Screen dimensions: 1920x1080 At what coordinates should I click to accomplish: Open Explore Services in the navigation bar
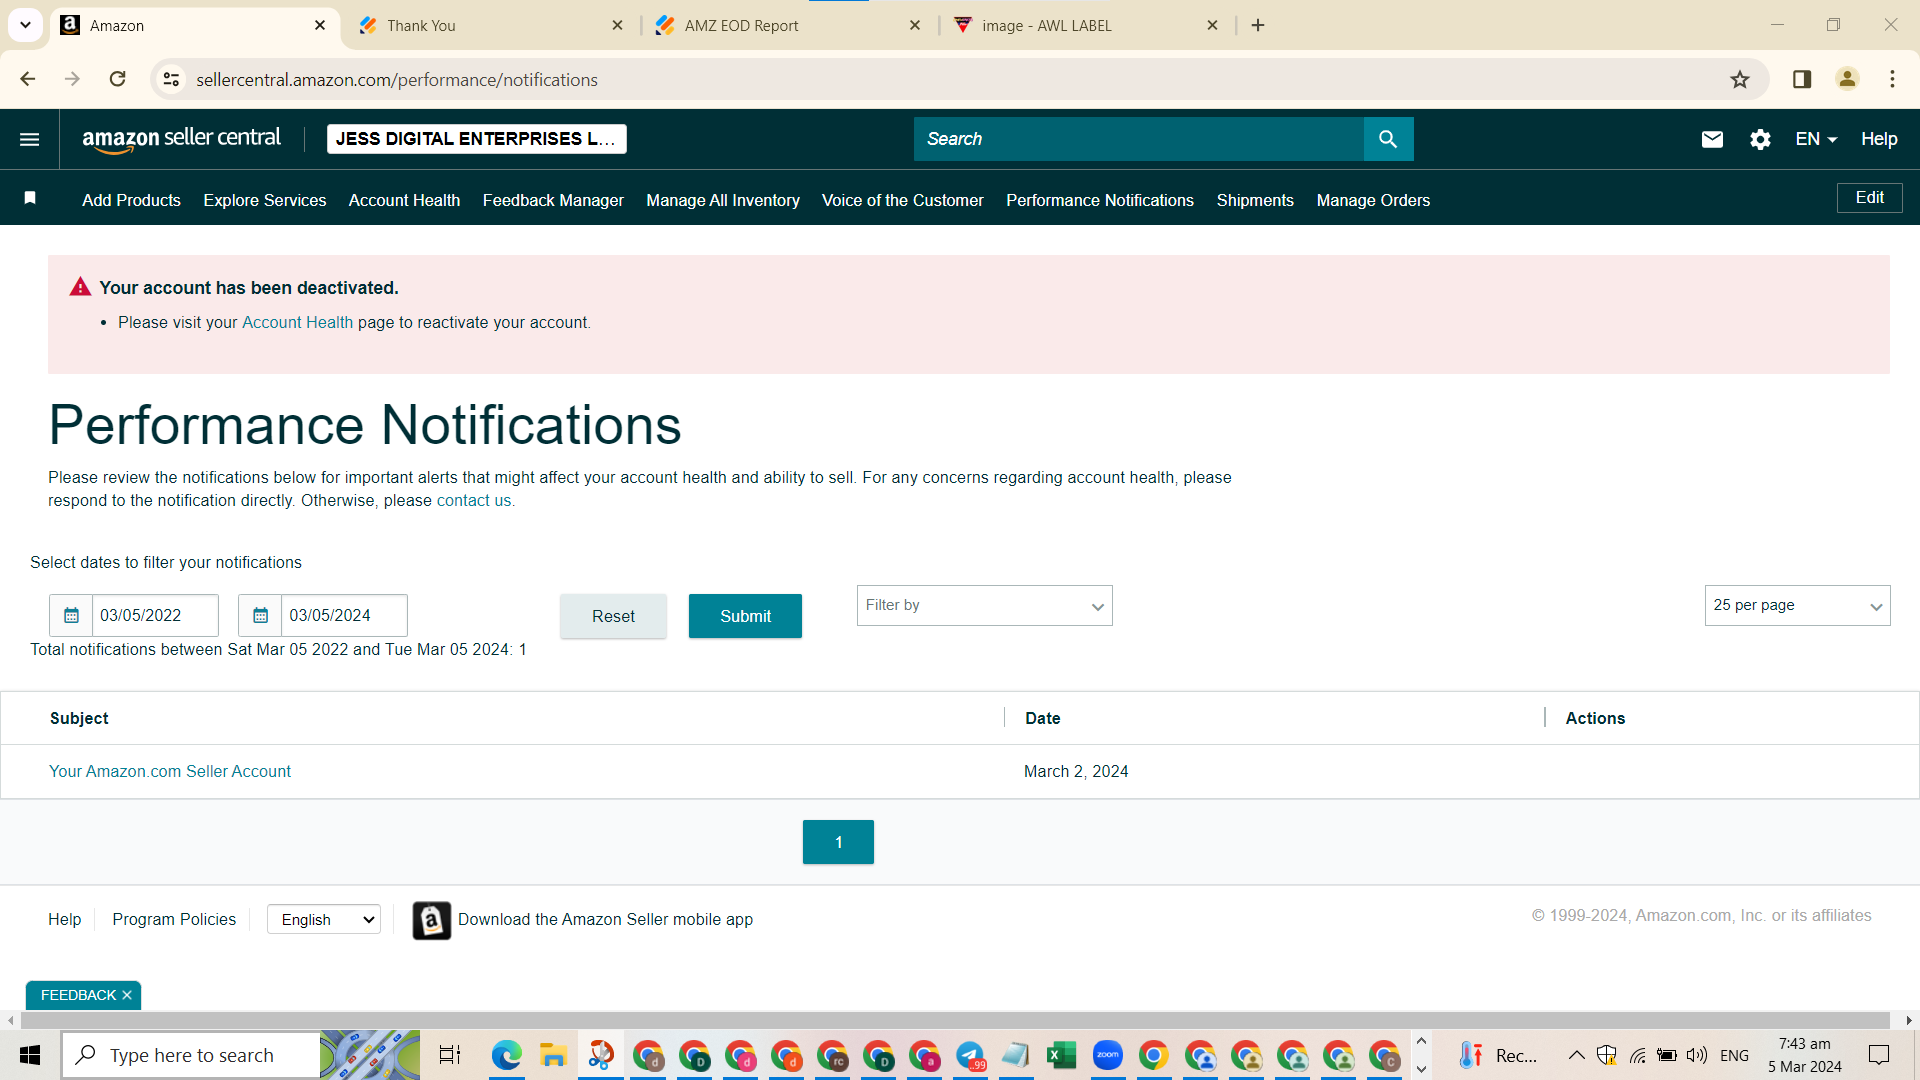(264, 200)
